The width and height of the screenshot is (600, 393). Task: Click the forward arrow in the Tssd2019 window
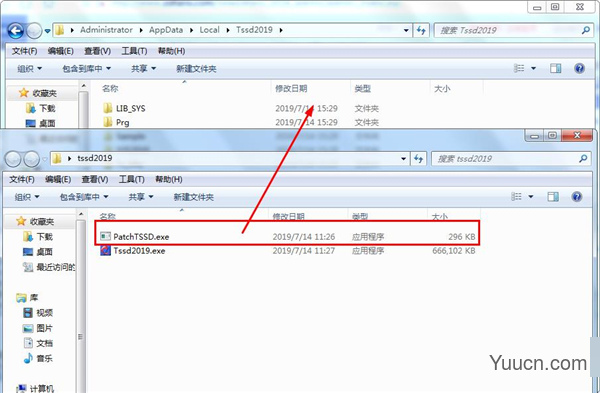point(34,31)
